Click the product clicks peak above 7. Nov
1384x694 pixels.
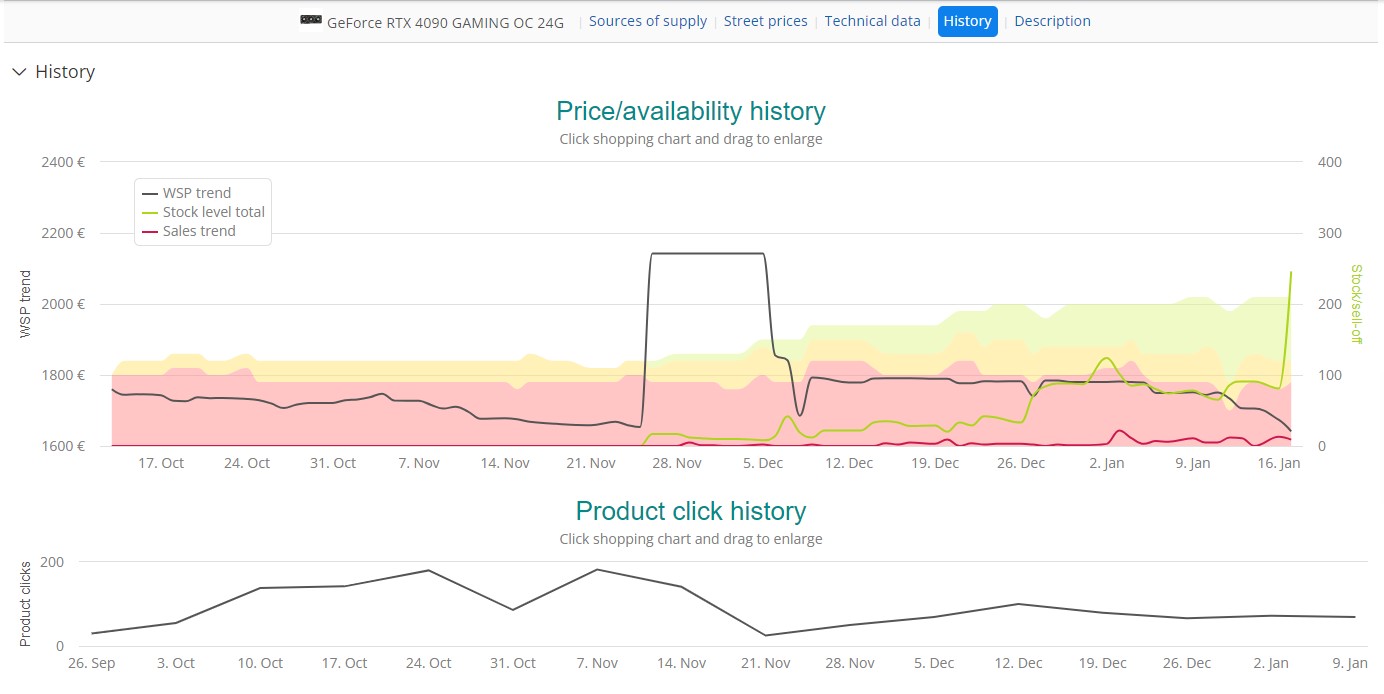click(x=597, y=570)
